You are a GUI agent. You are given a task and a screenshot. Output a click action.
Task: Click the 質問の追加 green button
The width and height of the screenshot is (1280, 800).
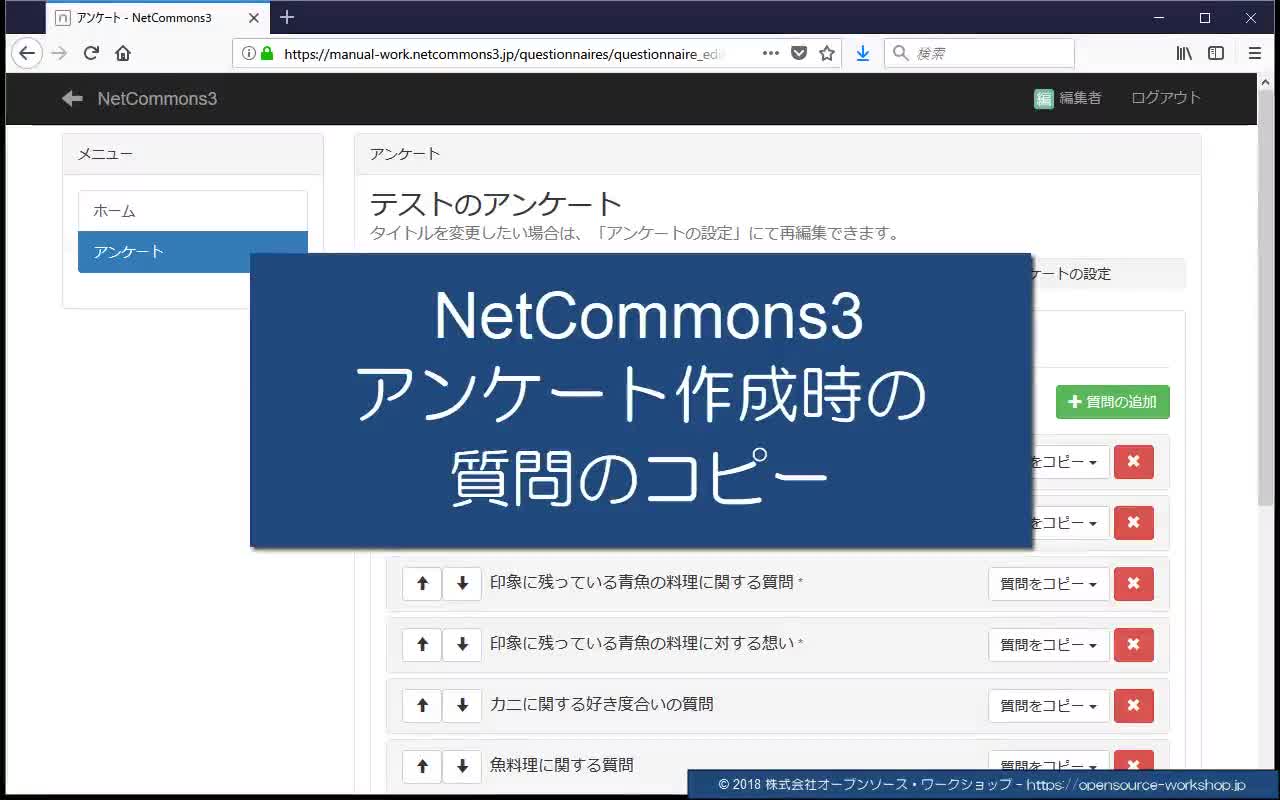click(x=1113, y=402)
